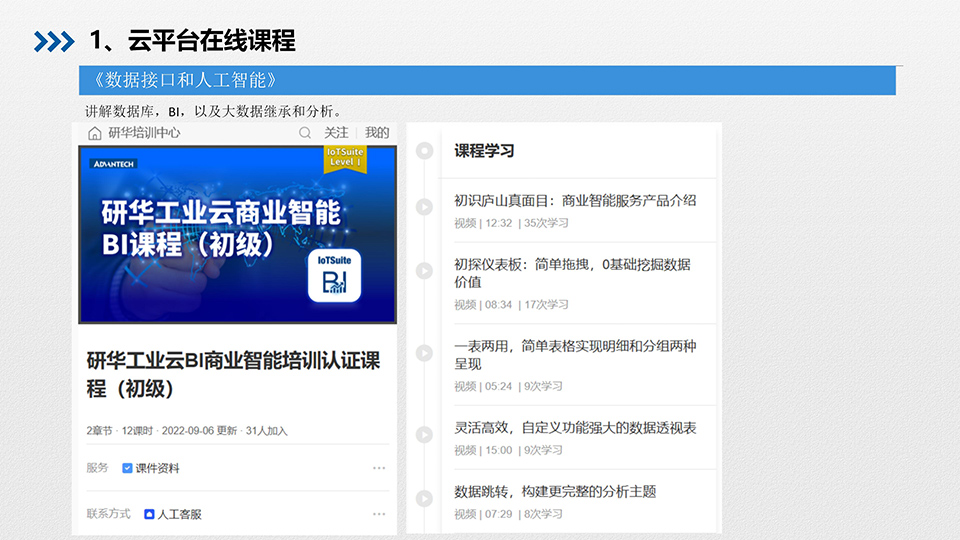Open lesson 灵活高效，自定义功能强大的数据透视表

pyautogui.click(x=575, y=428)
